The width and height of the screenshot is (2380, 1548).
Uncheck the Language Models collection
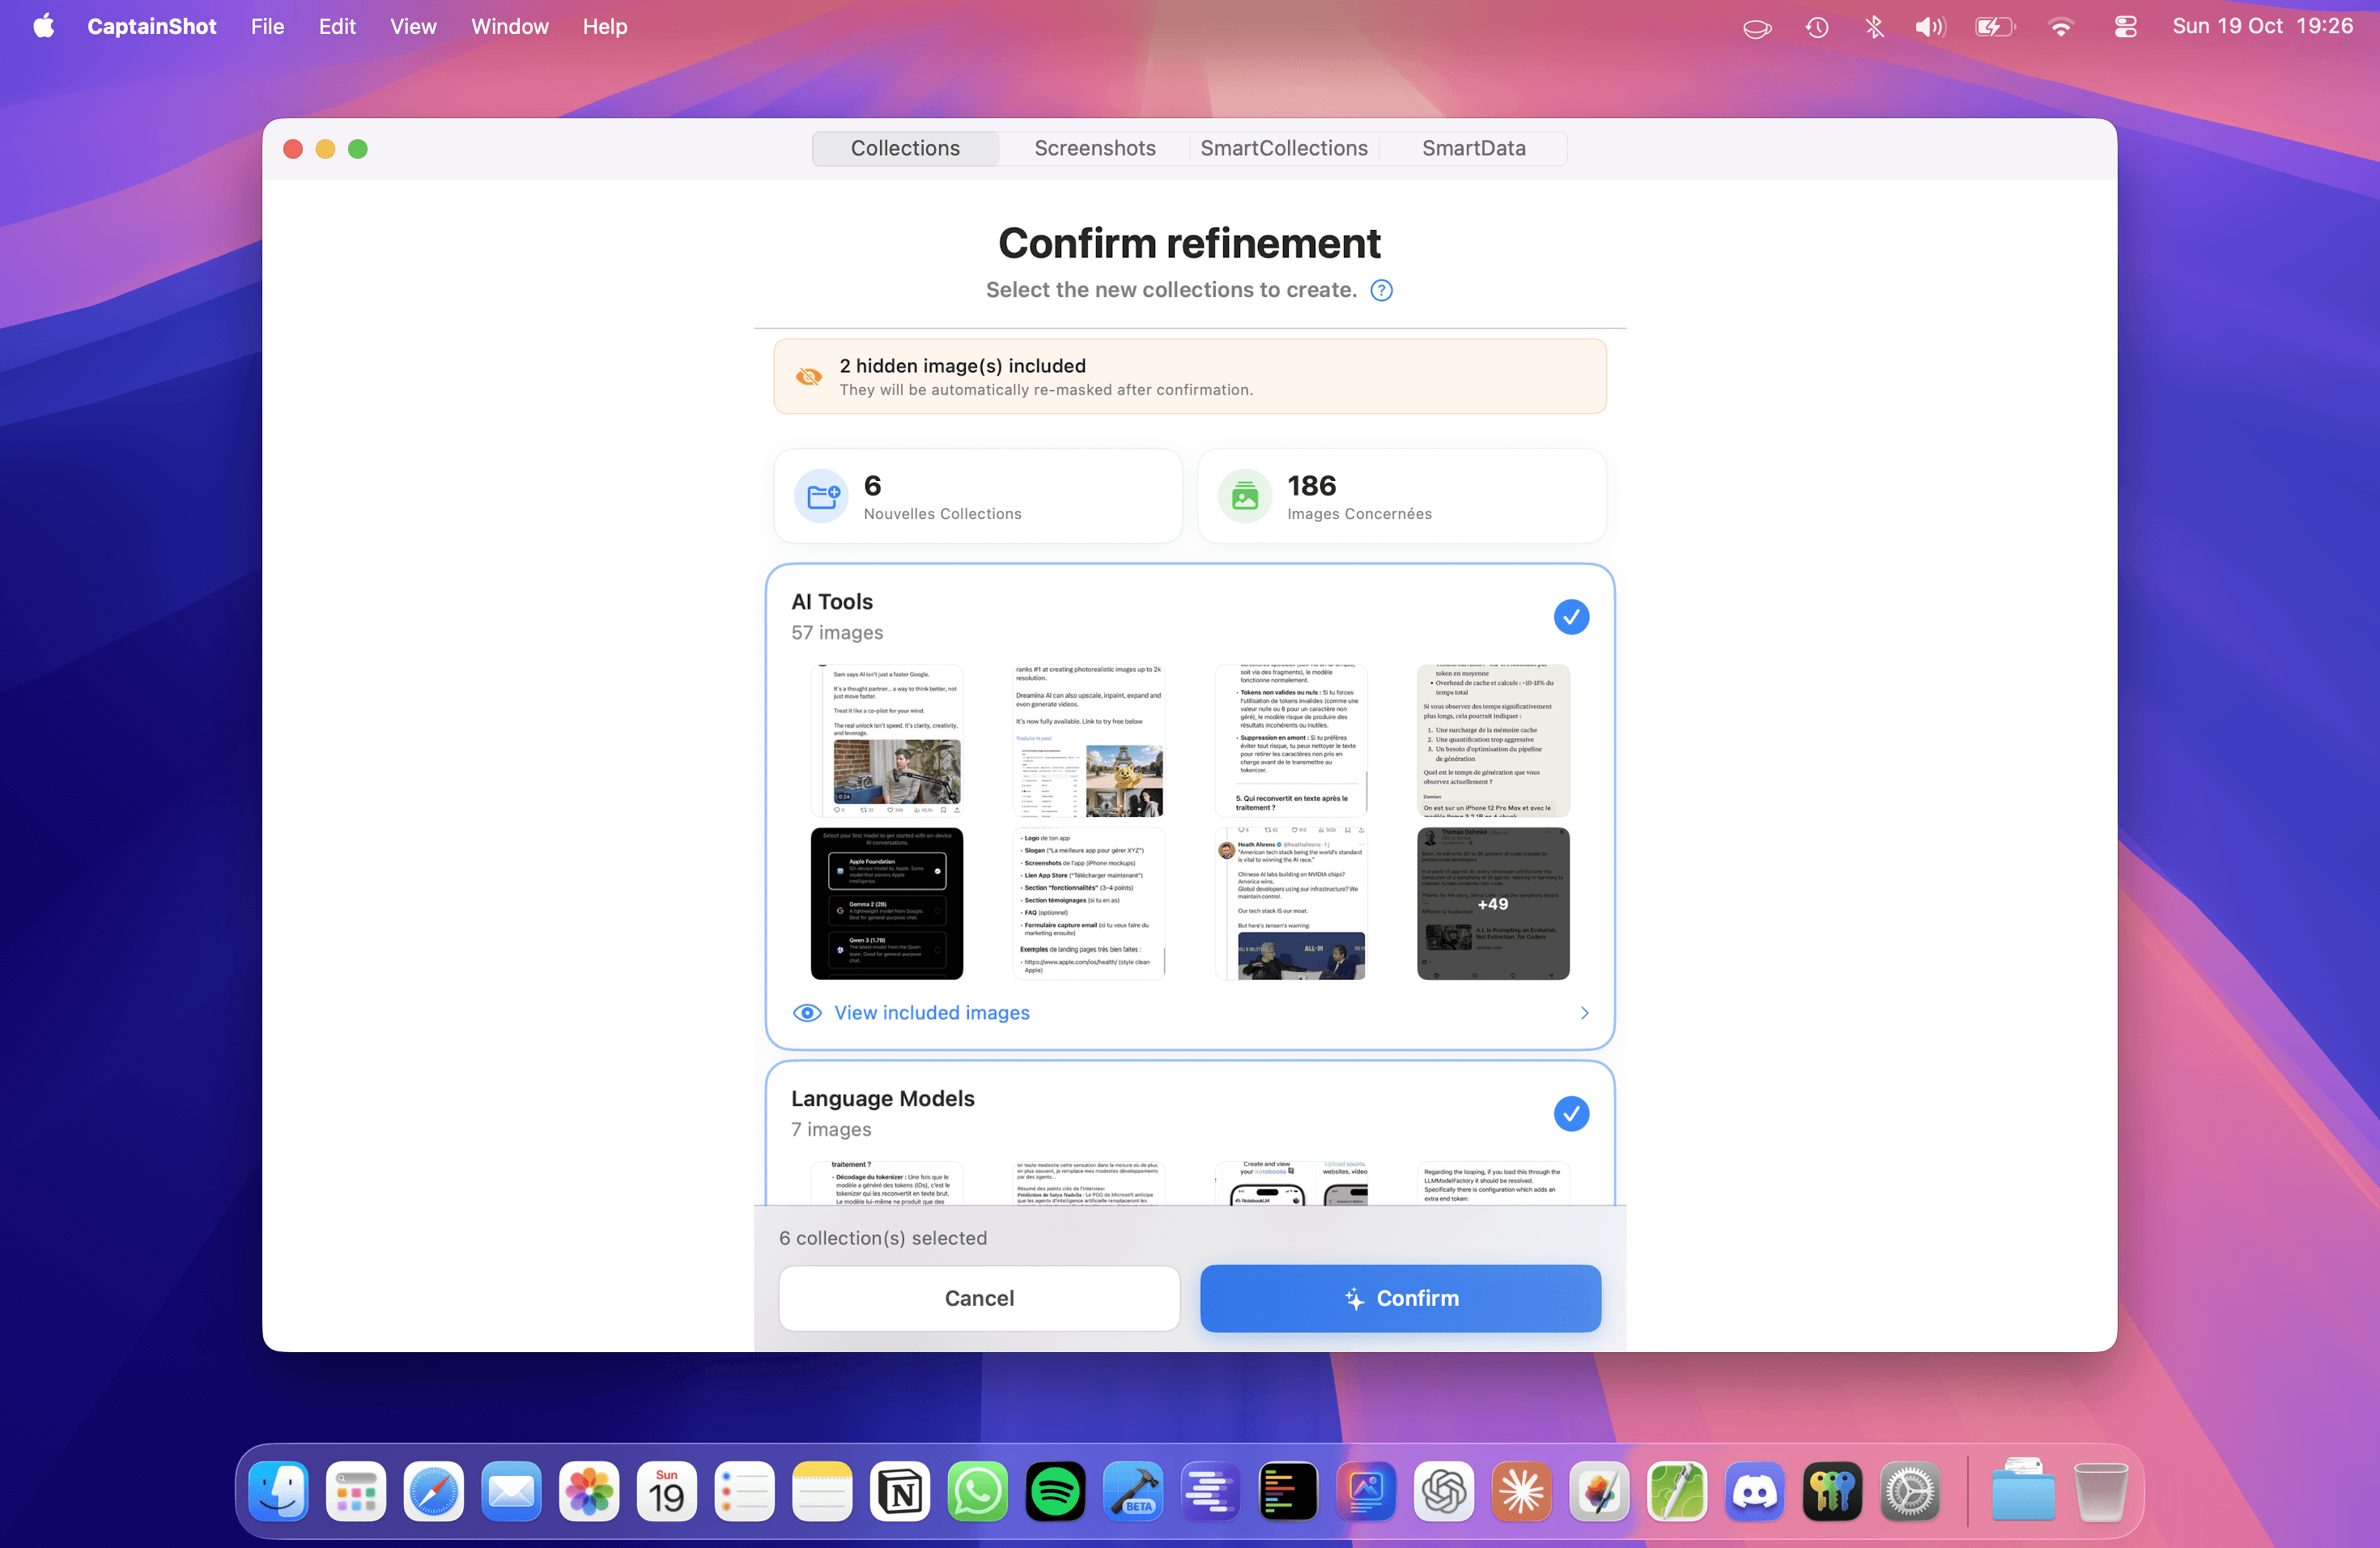pyautogui.click(x=1571, y=1114)
